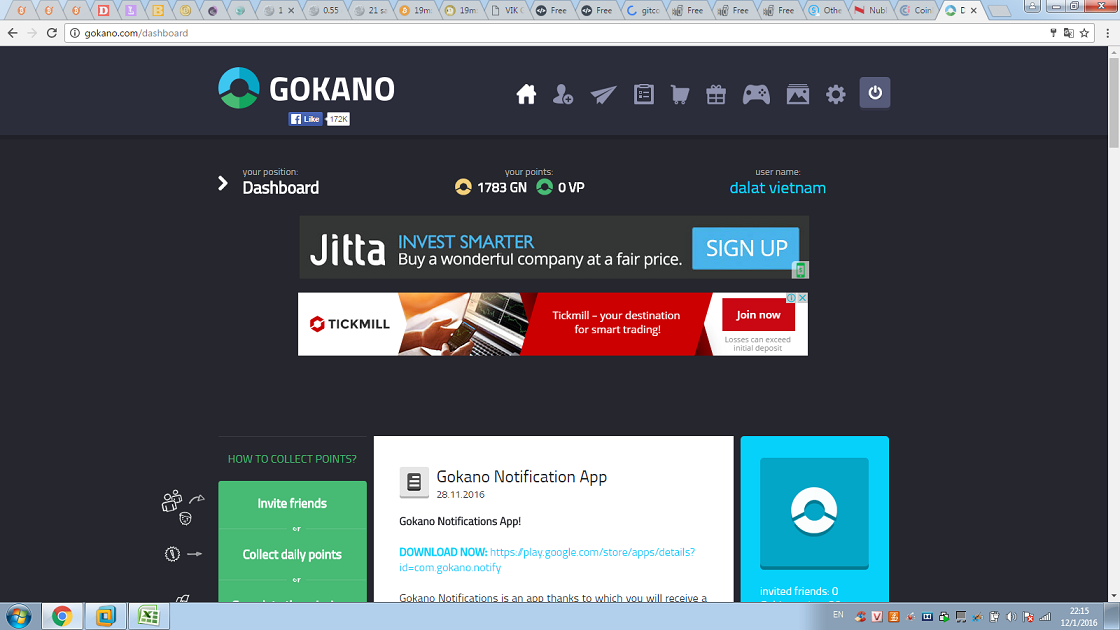The width and height of the screenshot is (1120, 630).
Task: Reload the page
Action: (51, 33)
